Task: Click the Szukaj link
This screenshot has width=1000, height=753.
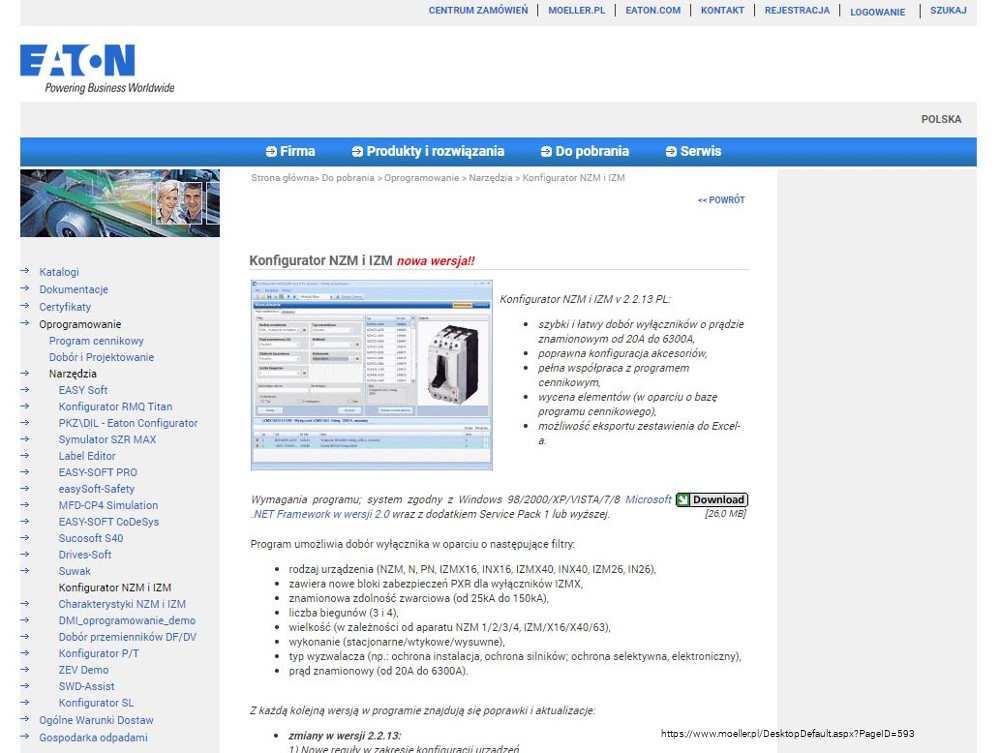Action: coord(948,11)
